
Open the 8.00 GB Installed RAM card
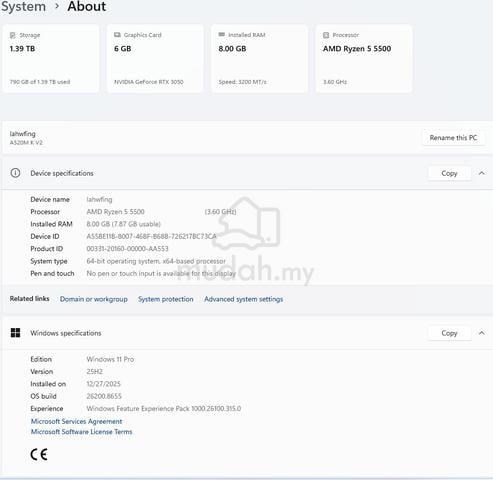pyautogui.click(x=259, y=58)
